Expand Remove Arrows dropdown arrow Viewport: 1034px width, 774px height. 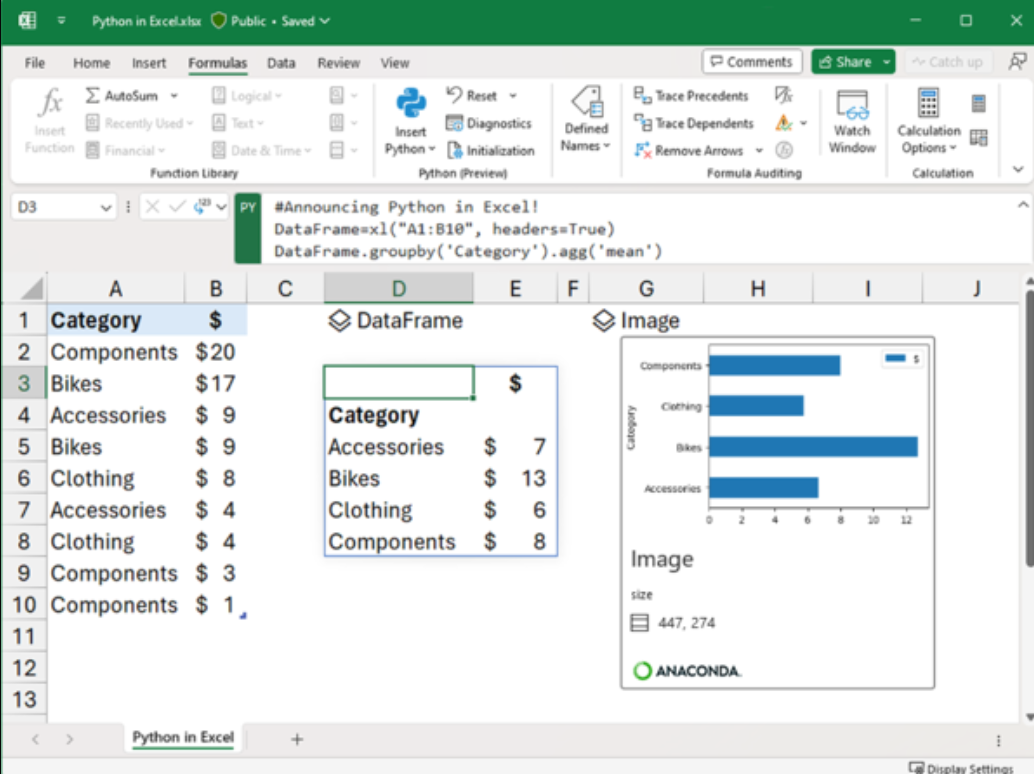[759, 151]
